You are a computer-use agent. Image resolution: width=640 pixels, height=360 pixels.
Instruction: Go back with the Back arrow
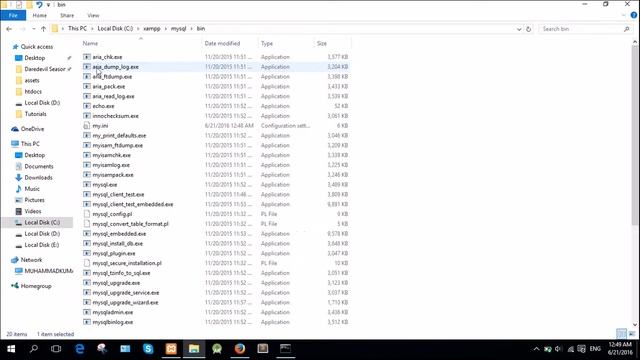[9, 29]
